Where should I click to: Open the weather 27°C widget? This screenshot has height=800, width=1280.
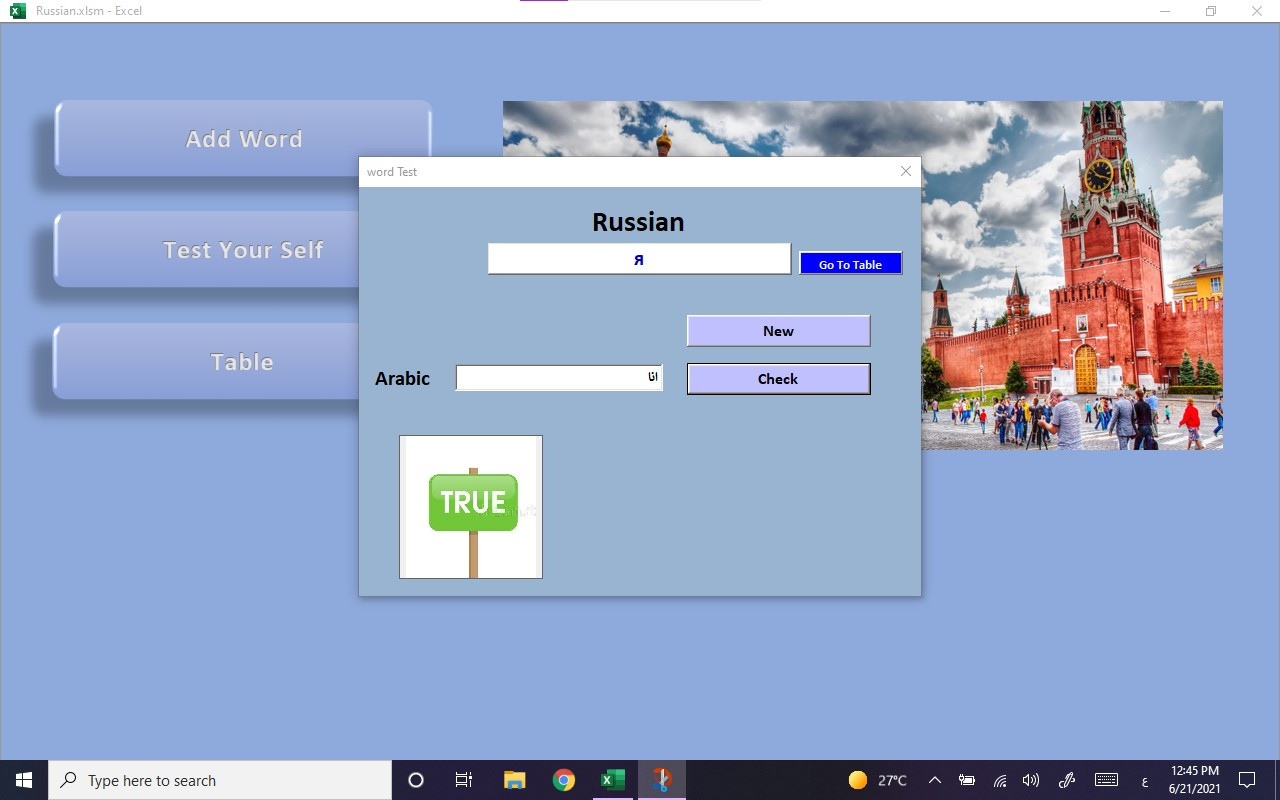coord(878,780)
